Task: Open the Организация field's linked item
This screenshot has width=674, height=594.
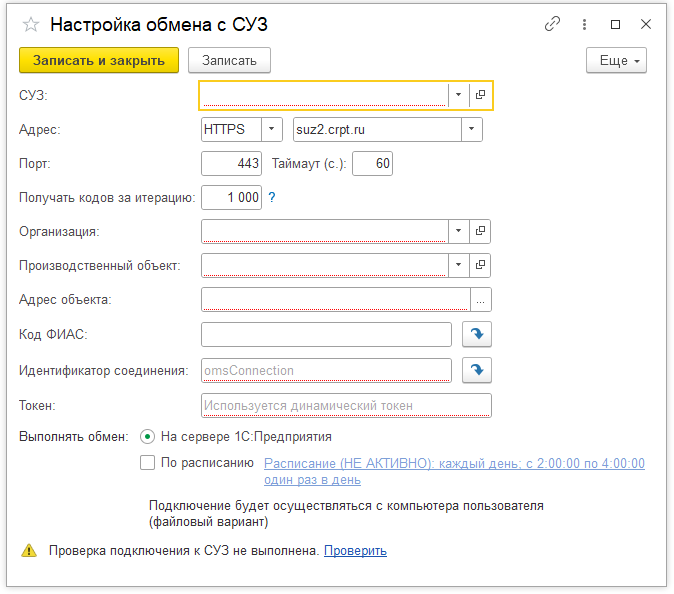Action: pyautogui.click(x=480, y=231)
